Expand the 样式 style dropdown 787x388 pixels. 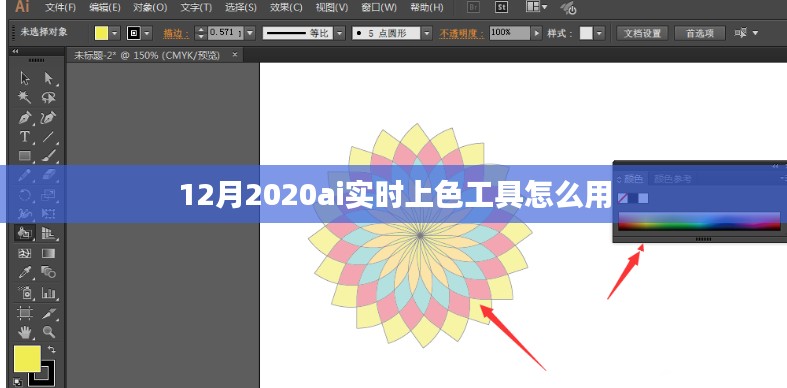point(600,34)
